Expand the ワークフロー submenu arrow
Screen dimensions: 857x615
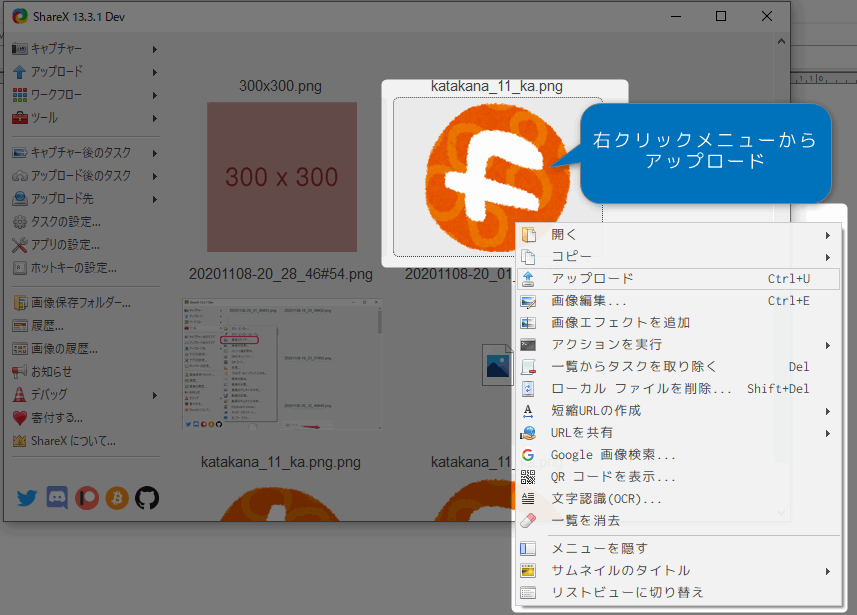pos(155,95)
